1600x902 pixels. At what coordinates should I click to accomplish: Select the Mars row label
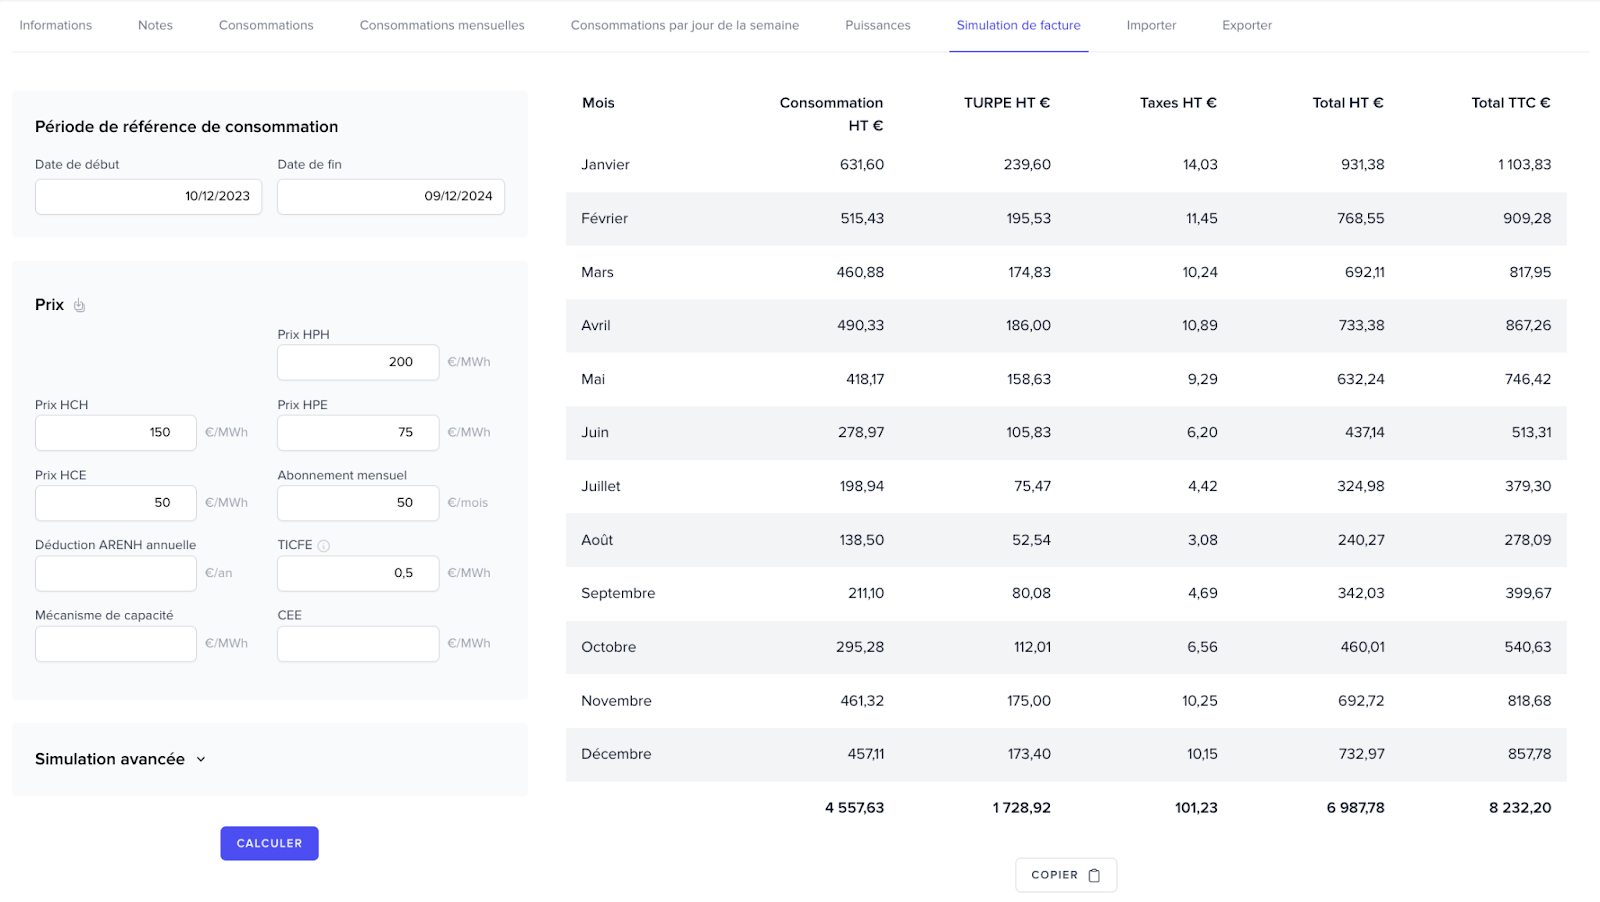tap(597, 272)
